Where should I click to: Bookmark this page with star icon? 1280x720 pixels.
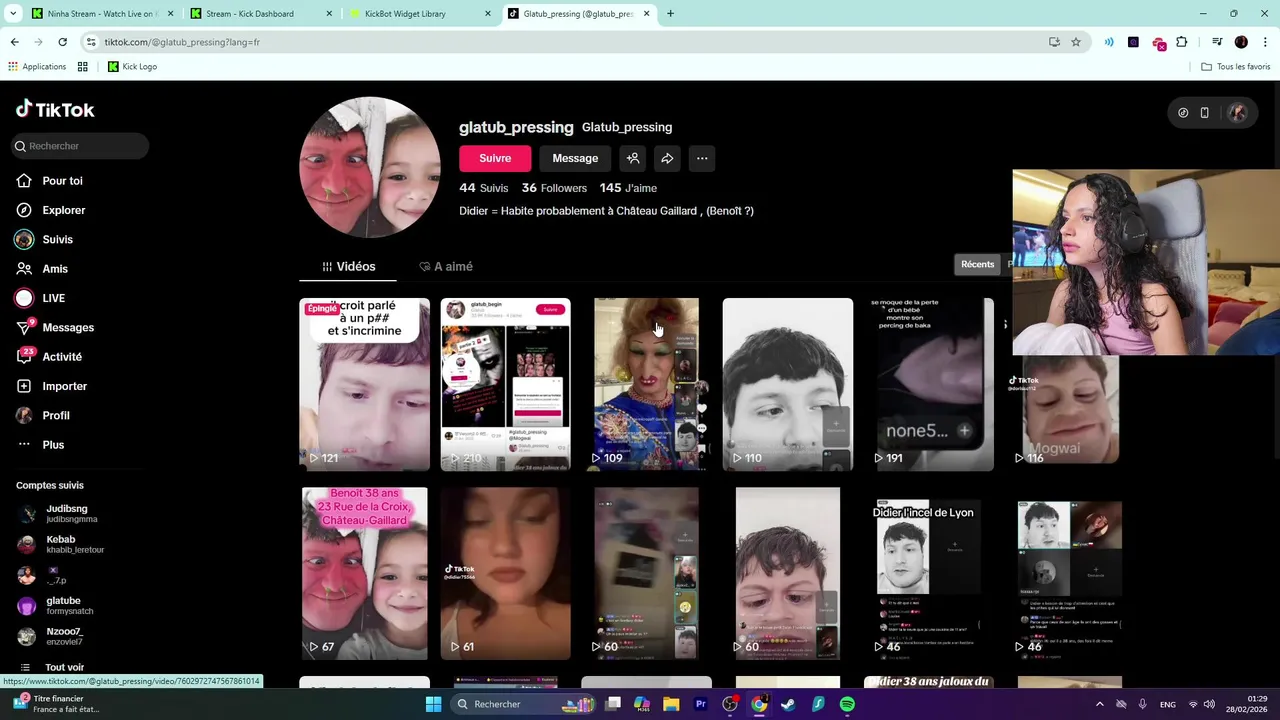[x=1076, y=42]
